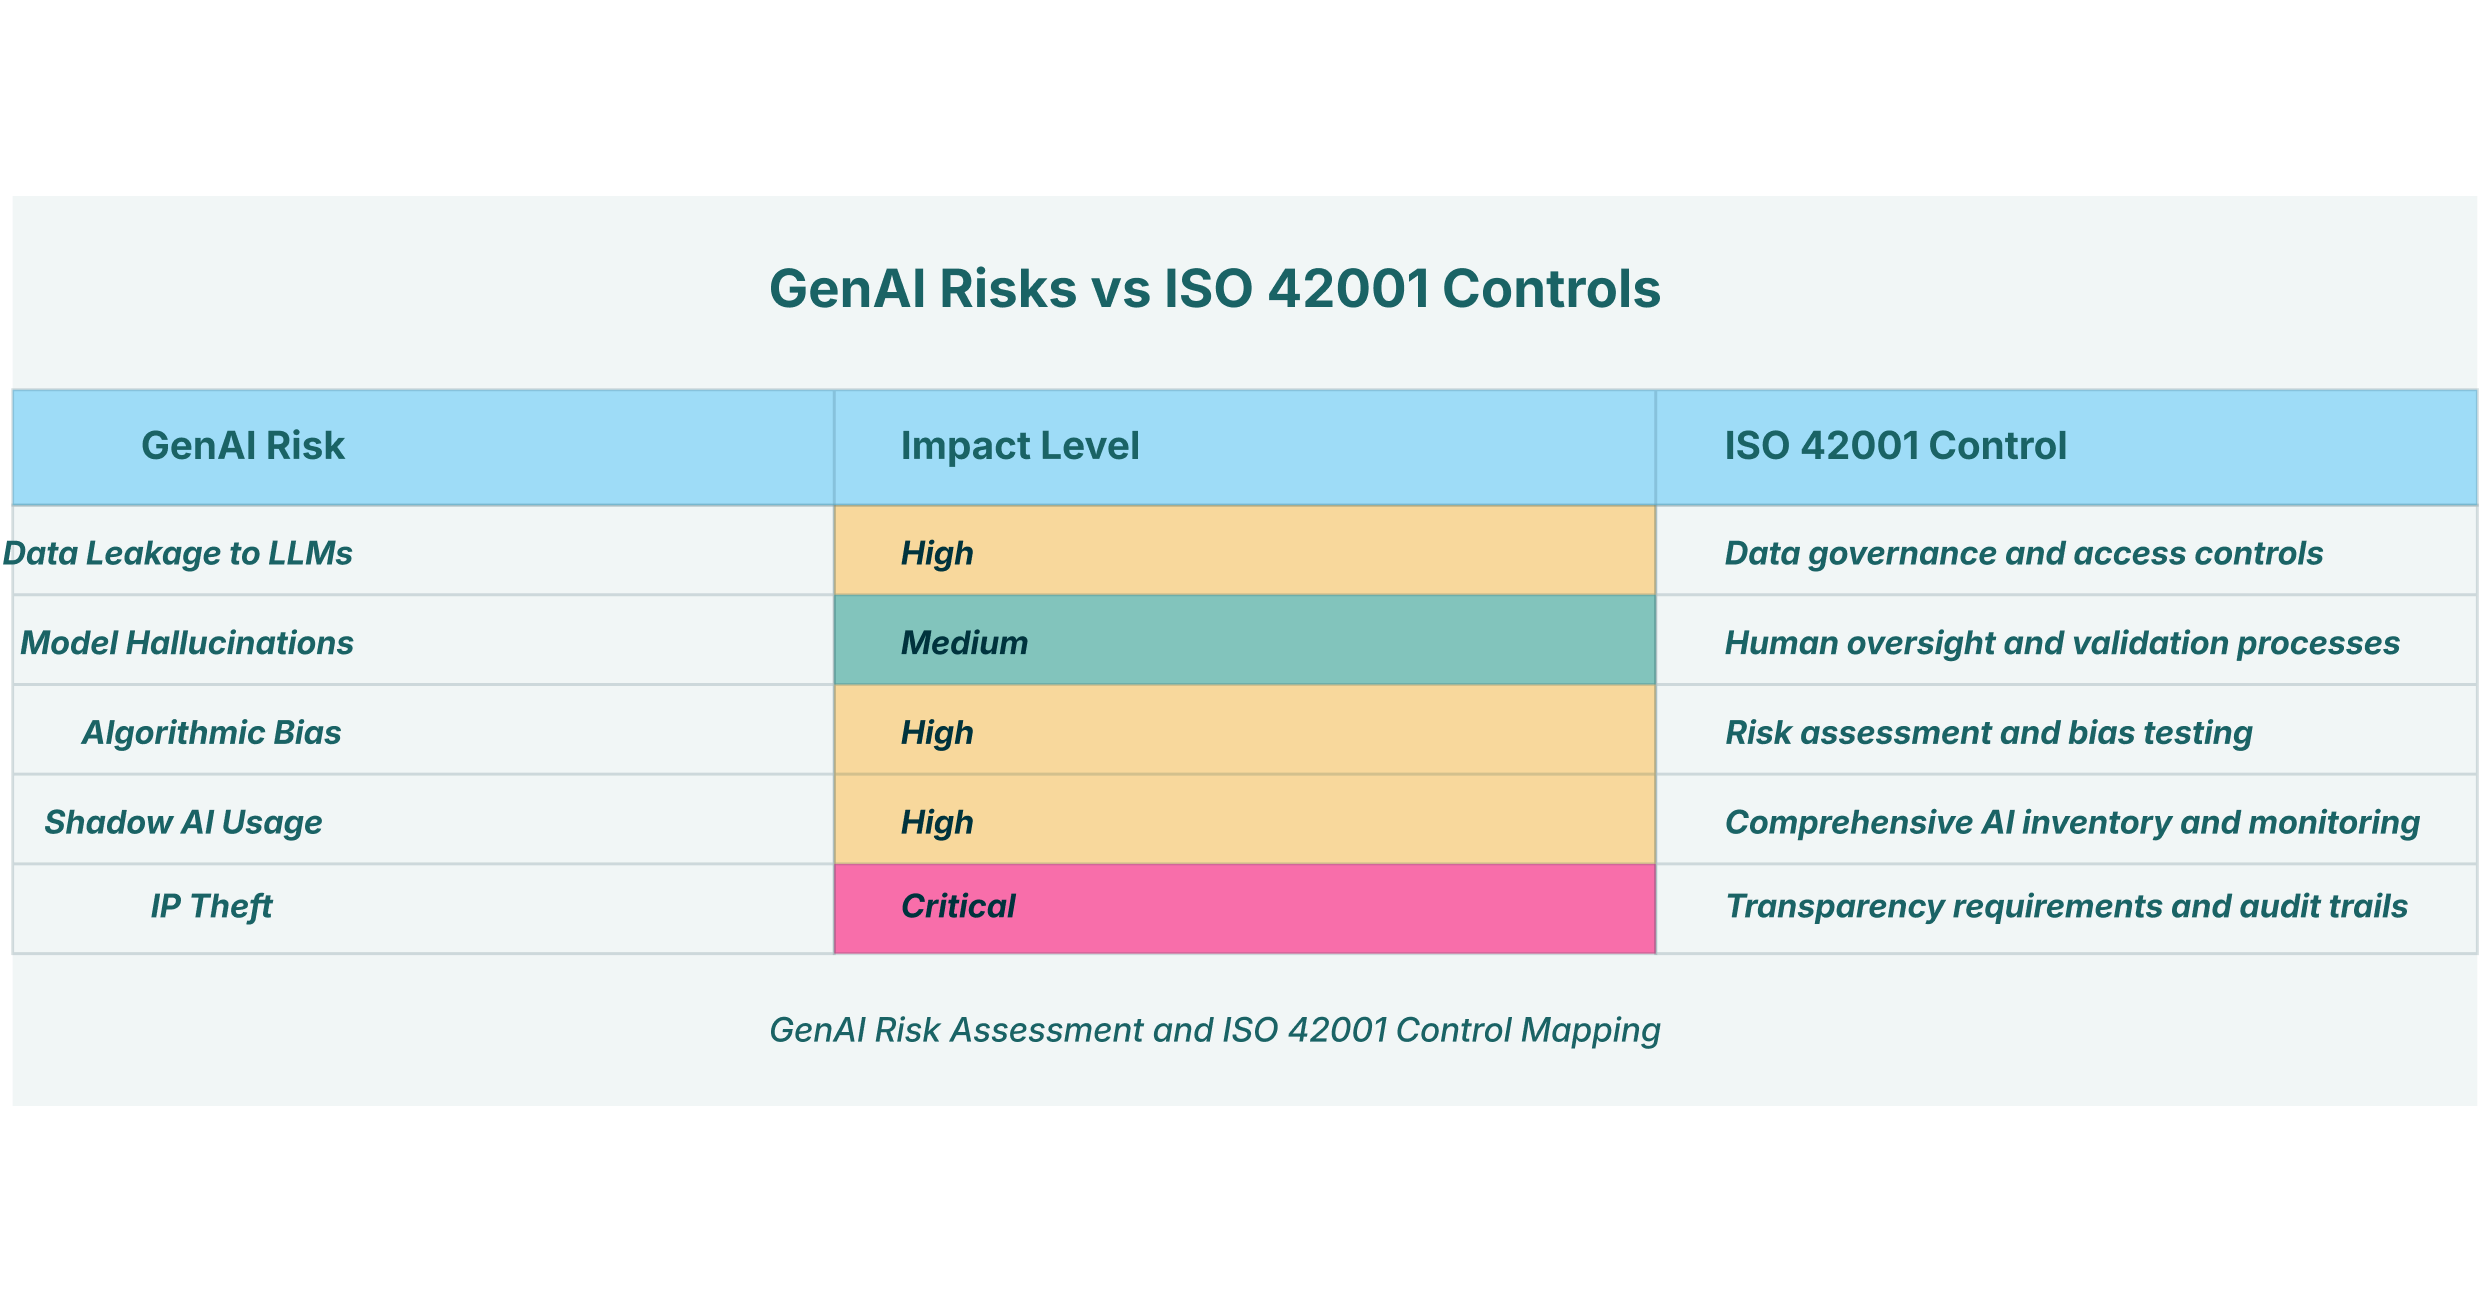Image resolution: width=2490 pixels, height=1302 pixels.
Task: Select the High impact cell for Shadow AI Usage
Action: click(x=1244, y=820)
